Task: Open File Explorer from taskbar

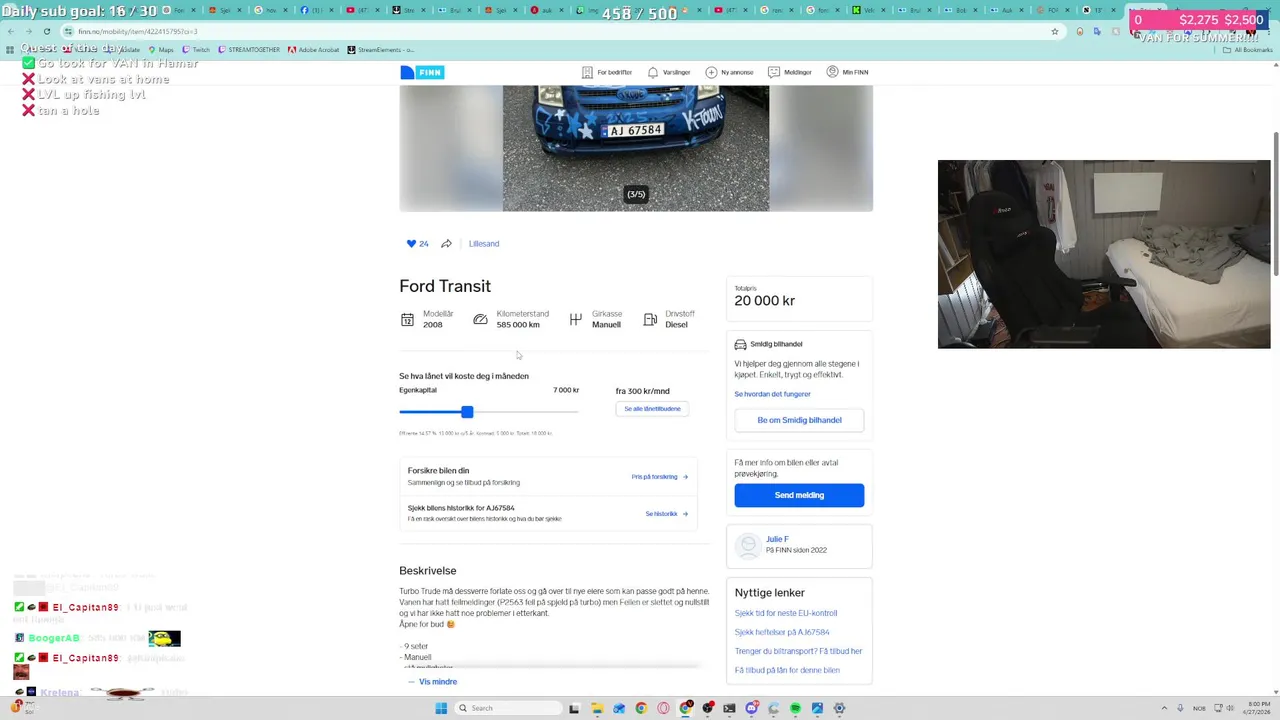Action: (x=597, y=708)
